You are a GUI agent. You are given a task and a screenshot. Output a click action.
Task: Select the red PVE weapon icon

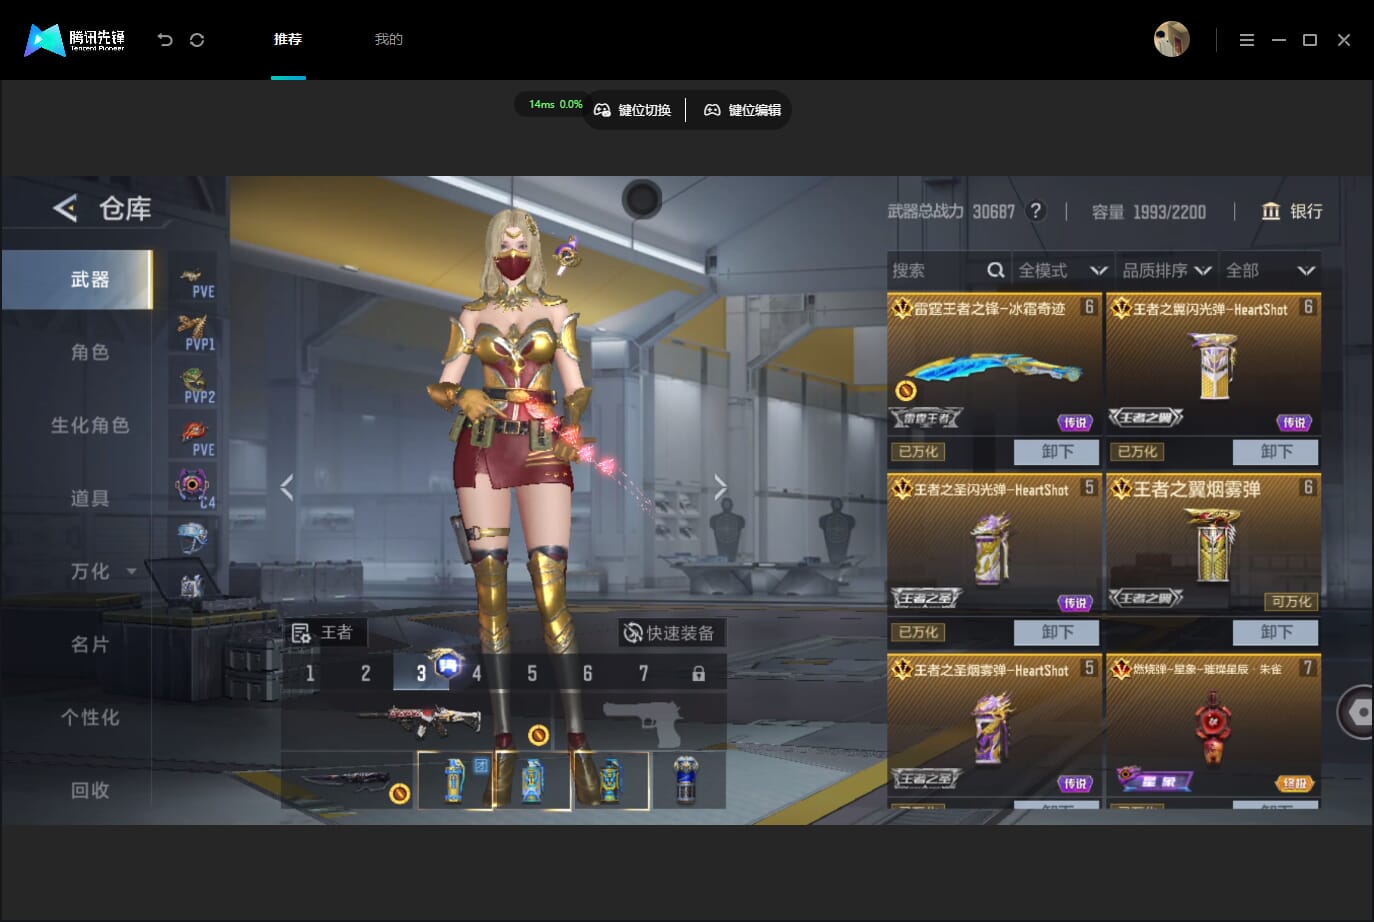coord(194,438)
